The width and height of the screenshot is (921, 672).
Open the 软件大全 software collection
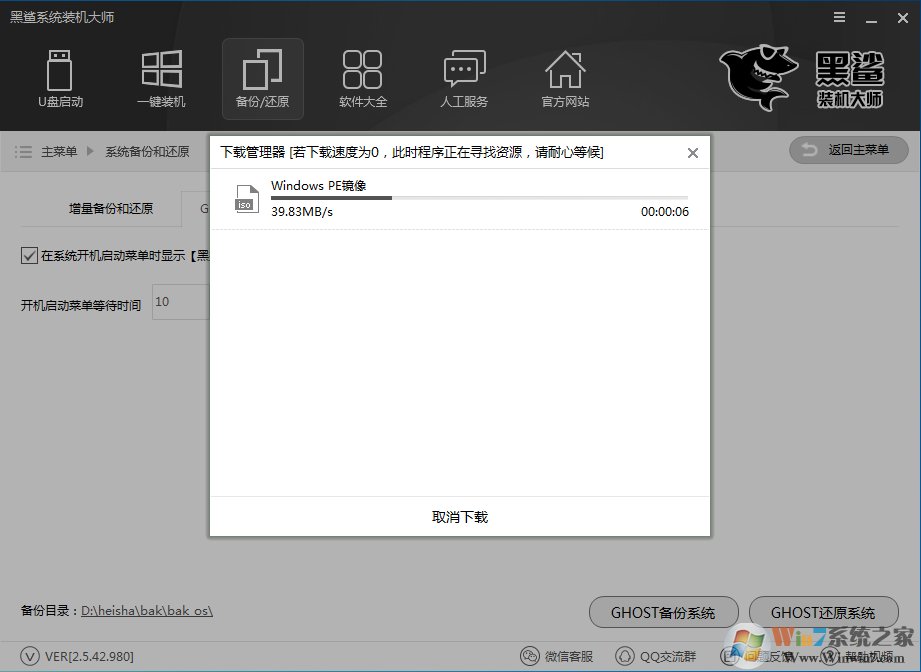363,79
